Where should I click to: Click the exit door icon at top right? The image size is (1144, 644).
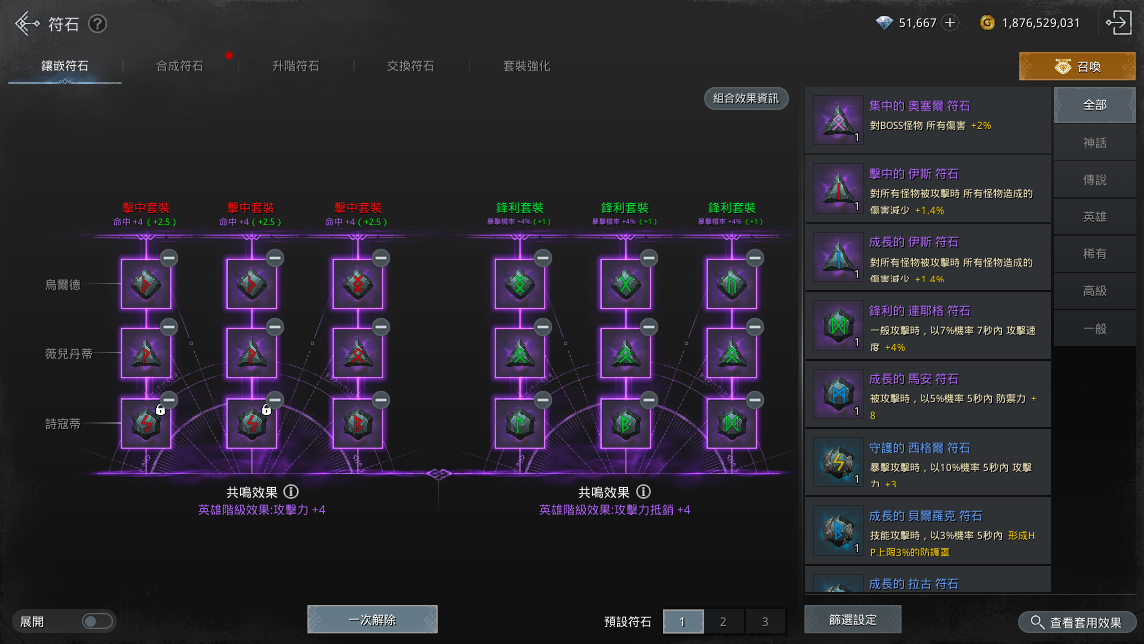(1117, 23)
